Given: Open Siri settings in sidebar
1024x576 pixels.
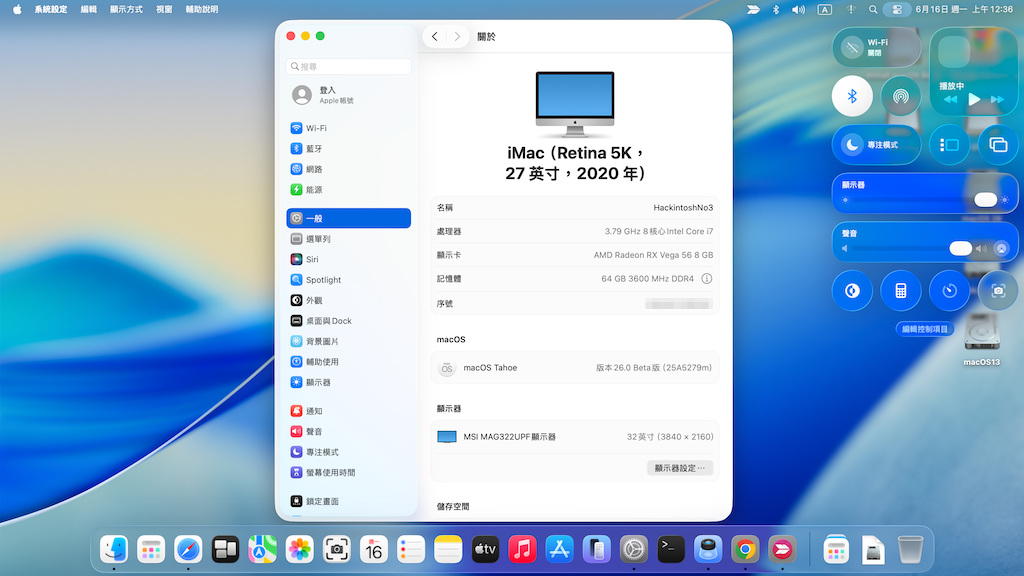Looking at the screenshot, I should (348, 259).
